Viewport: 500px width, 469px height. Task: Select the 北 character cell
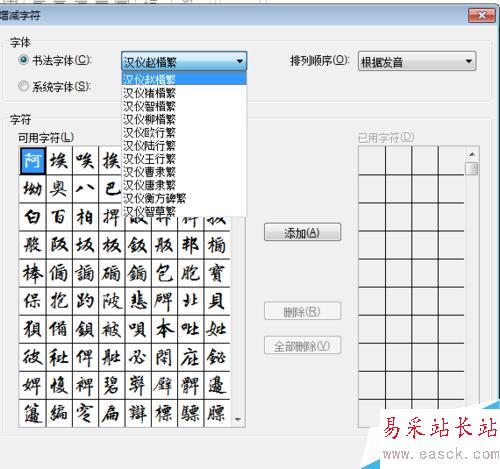[x=191, y=301]
